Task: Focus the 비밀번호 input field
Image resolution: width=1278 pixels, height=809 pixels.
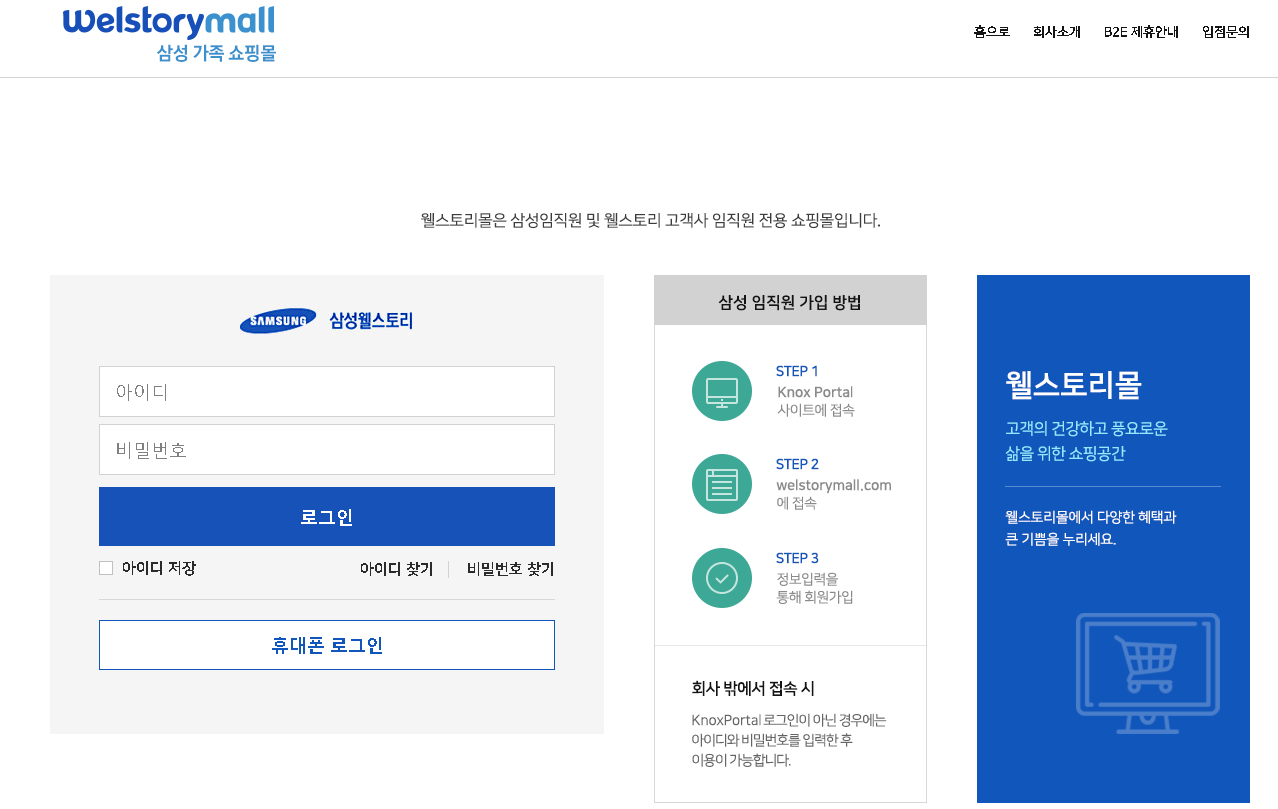Action: coord(327,450)
